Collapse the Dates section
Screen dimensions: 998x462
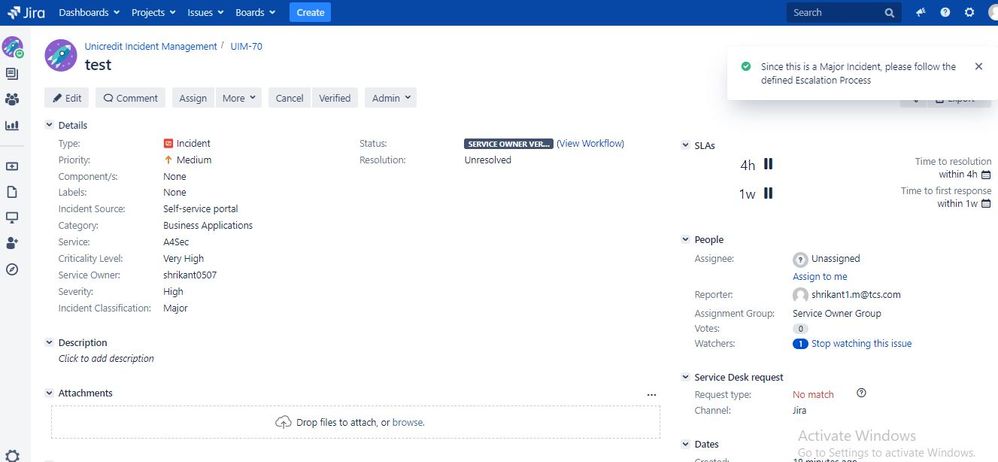(x=685, y=444)
